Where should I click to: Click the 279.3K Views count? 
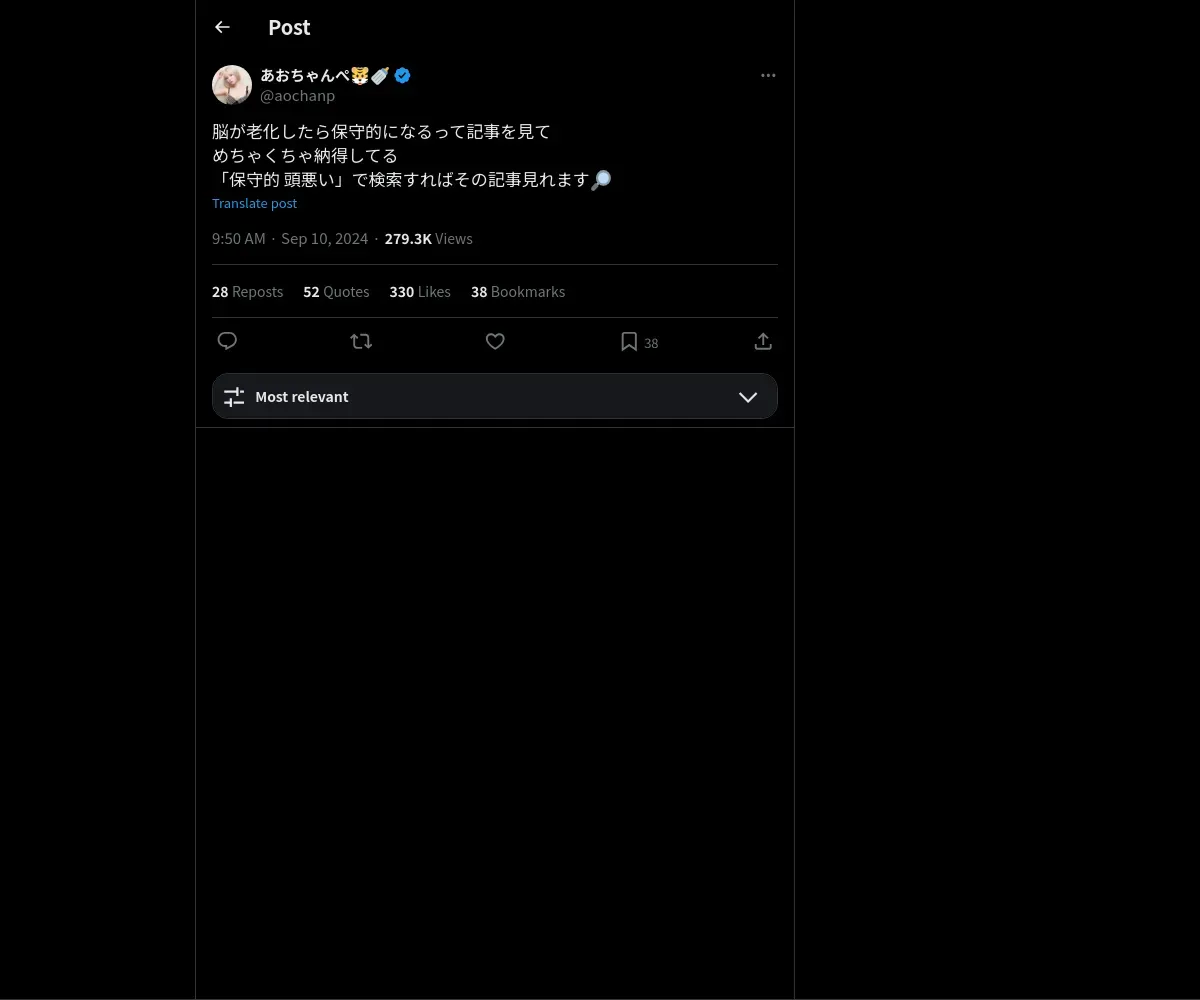tap(428, 239)
